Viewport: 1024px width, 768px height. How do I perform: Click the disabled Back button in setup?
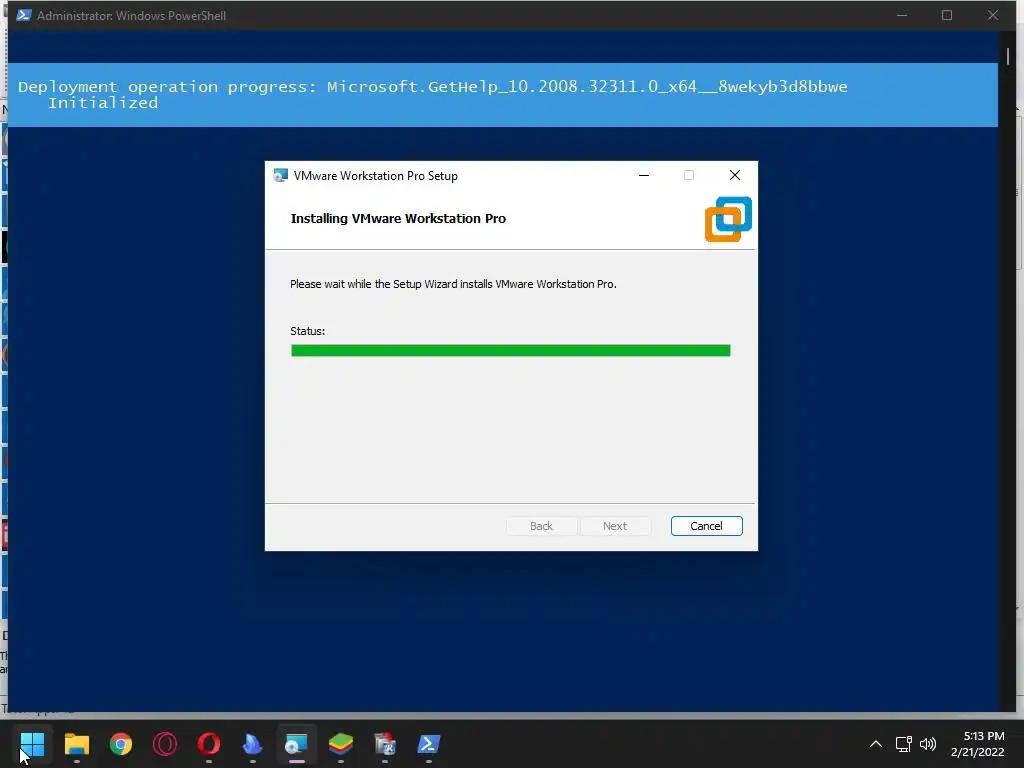pyautogui.click(x=541, y=526)
